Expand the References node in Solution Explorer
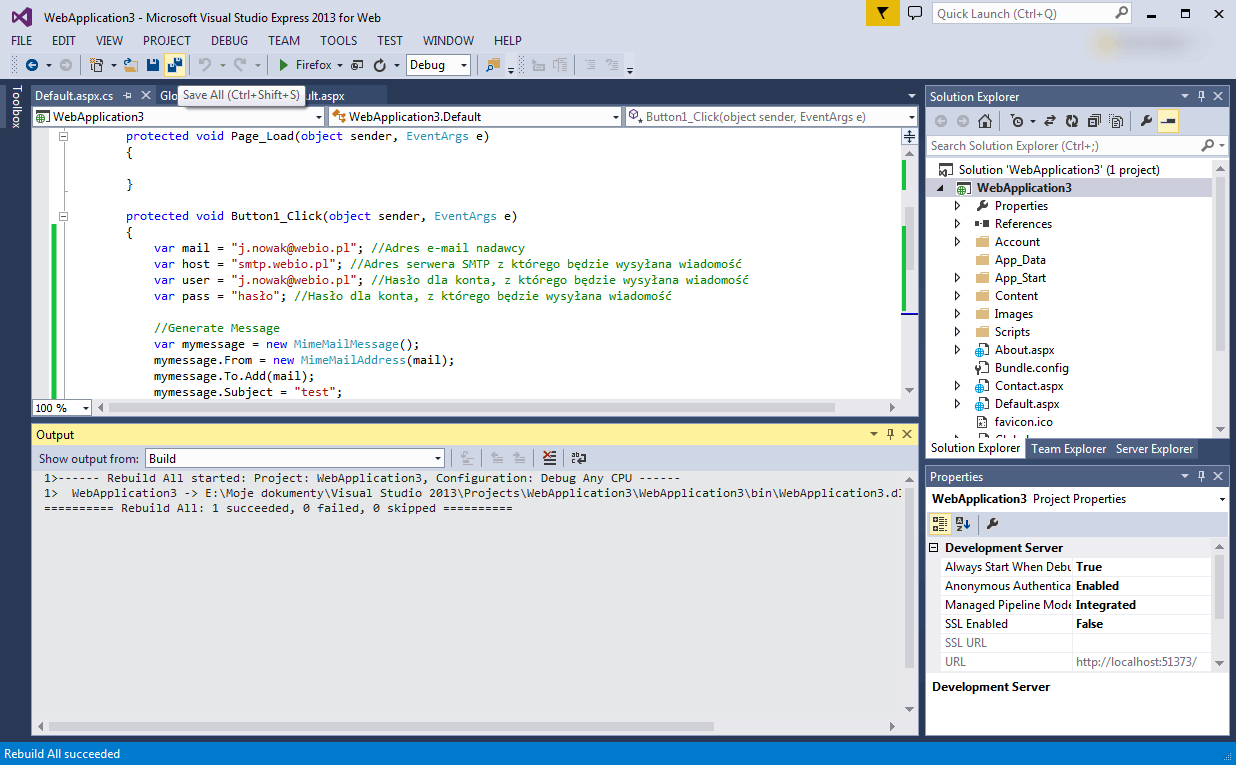Viewport: 1236px width, 765px height. pos(957,224)
